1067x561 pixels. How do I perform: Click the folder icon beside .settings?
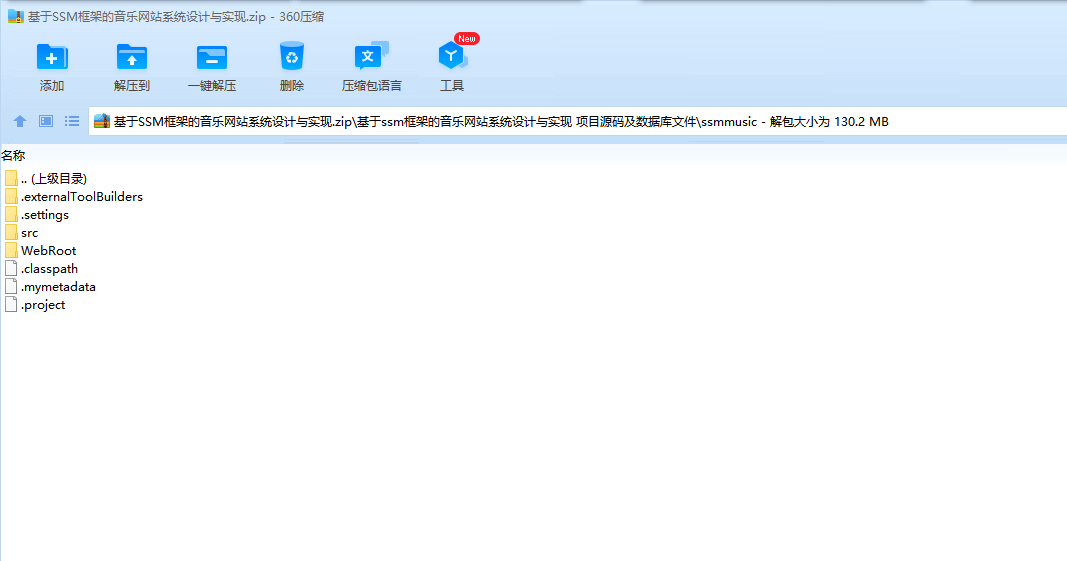[11, 214]
